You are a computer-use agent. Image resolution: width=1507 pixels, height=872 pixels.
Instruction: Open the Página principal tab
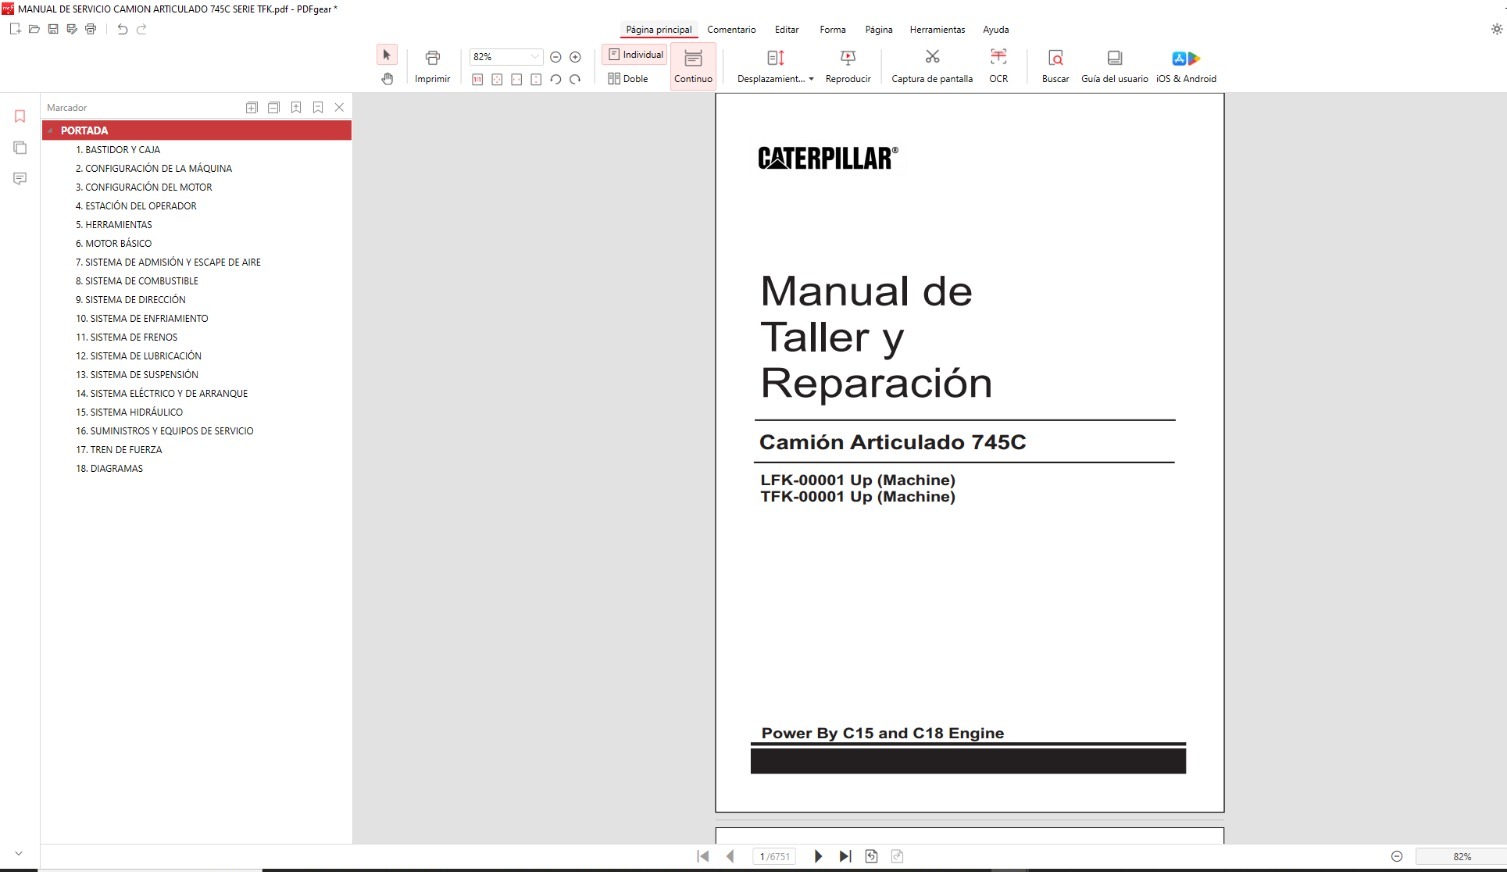658,30
